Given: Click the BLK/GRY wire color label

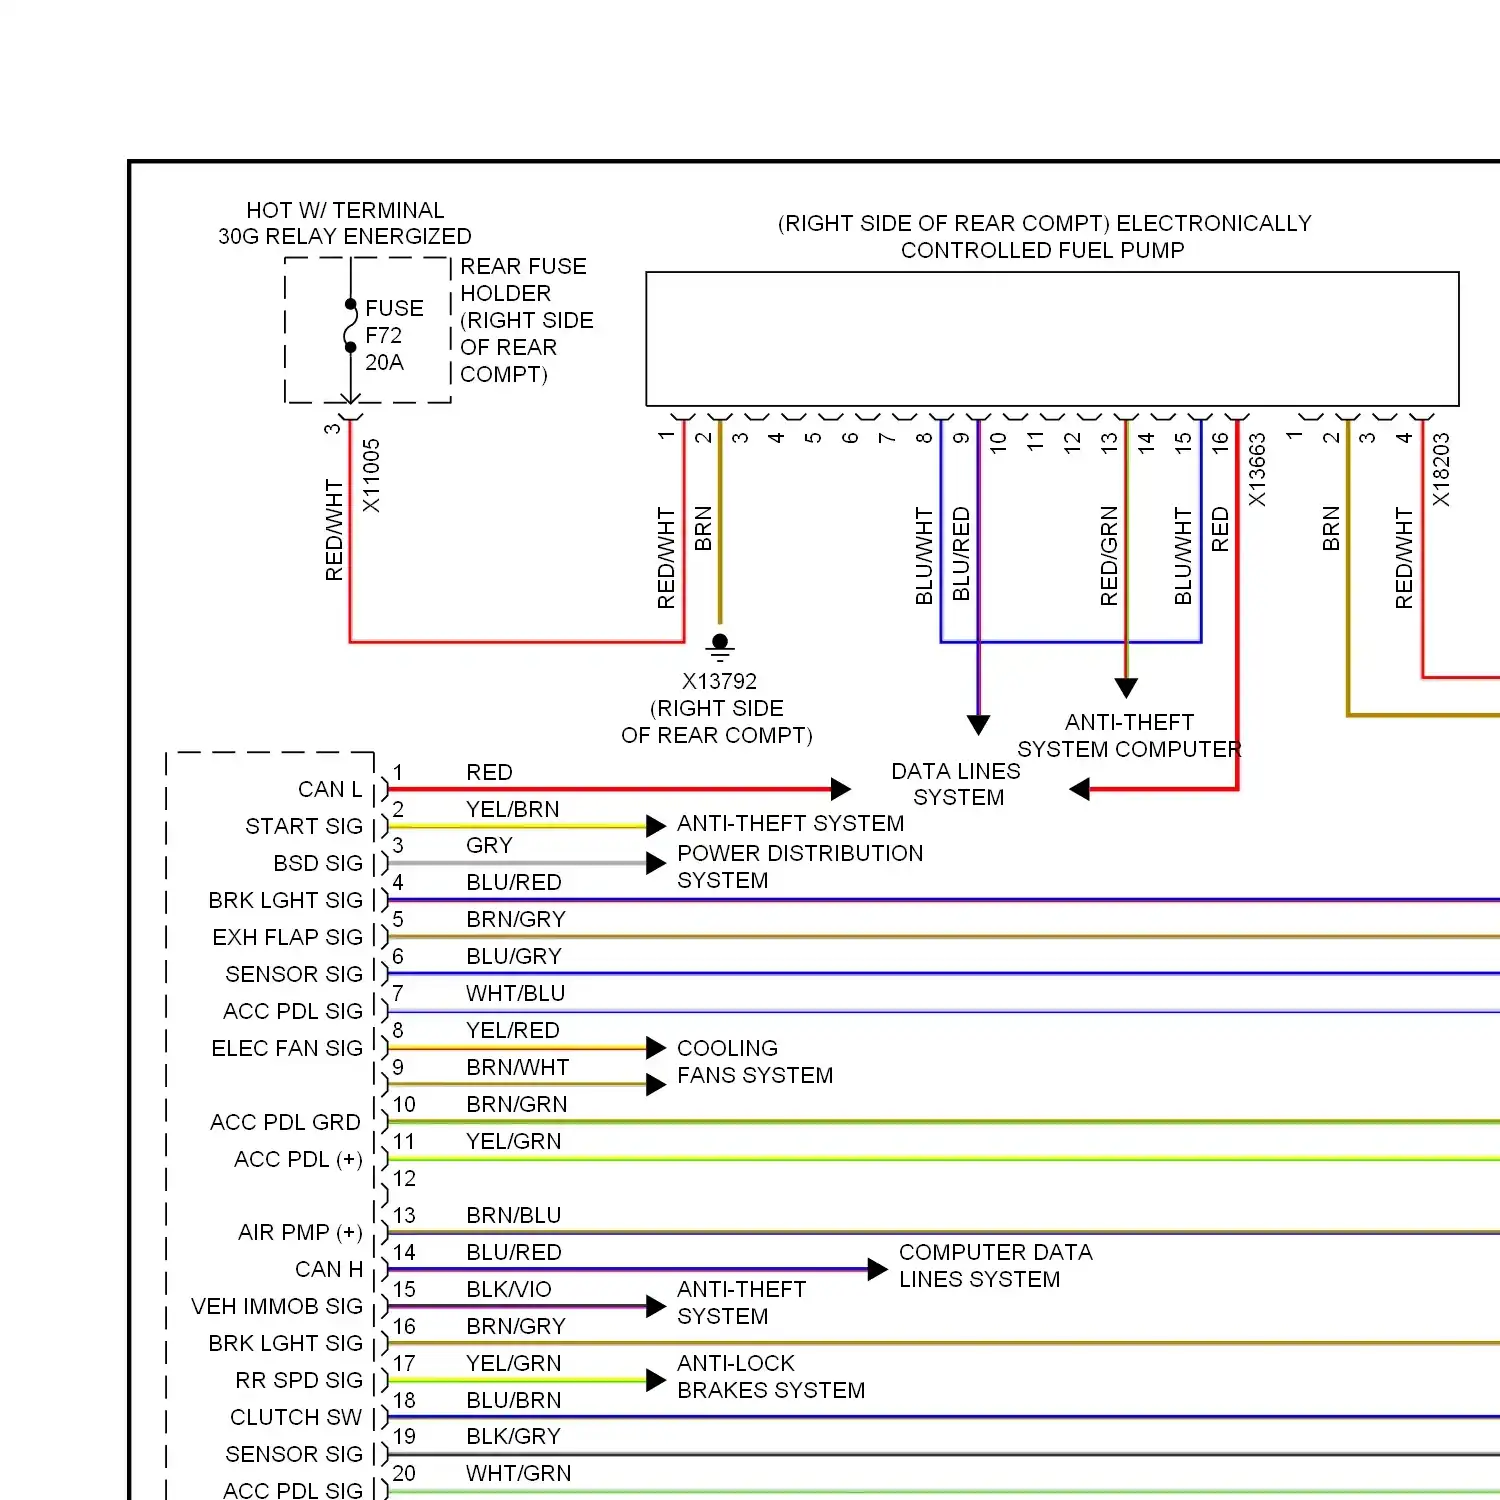Looking at the screenshot, I should (514, 1436).
